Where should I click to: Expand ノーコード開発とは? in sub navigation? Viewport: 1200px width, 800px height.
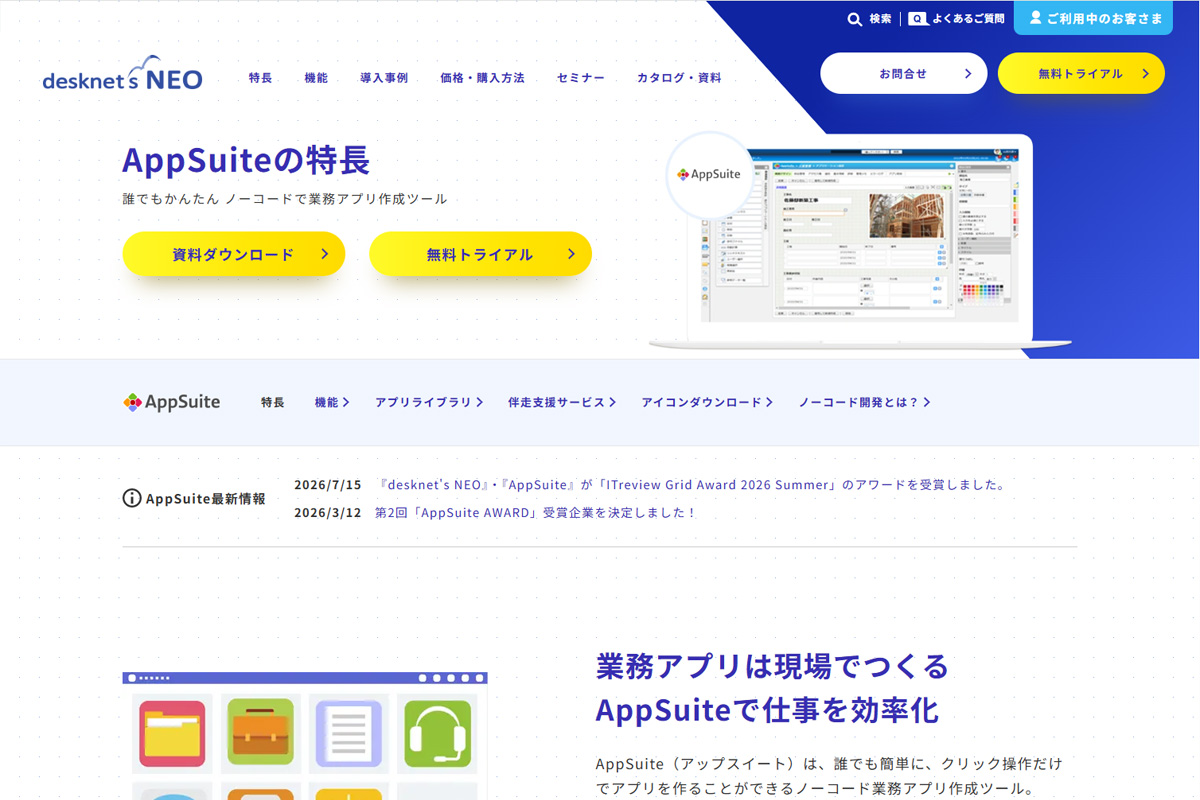[864, 402]
